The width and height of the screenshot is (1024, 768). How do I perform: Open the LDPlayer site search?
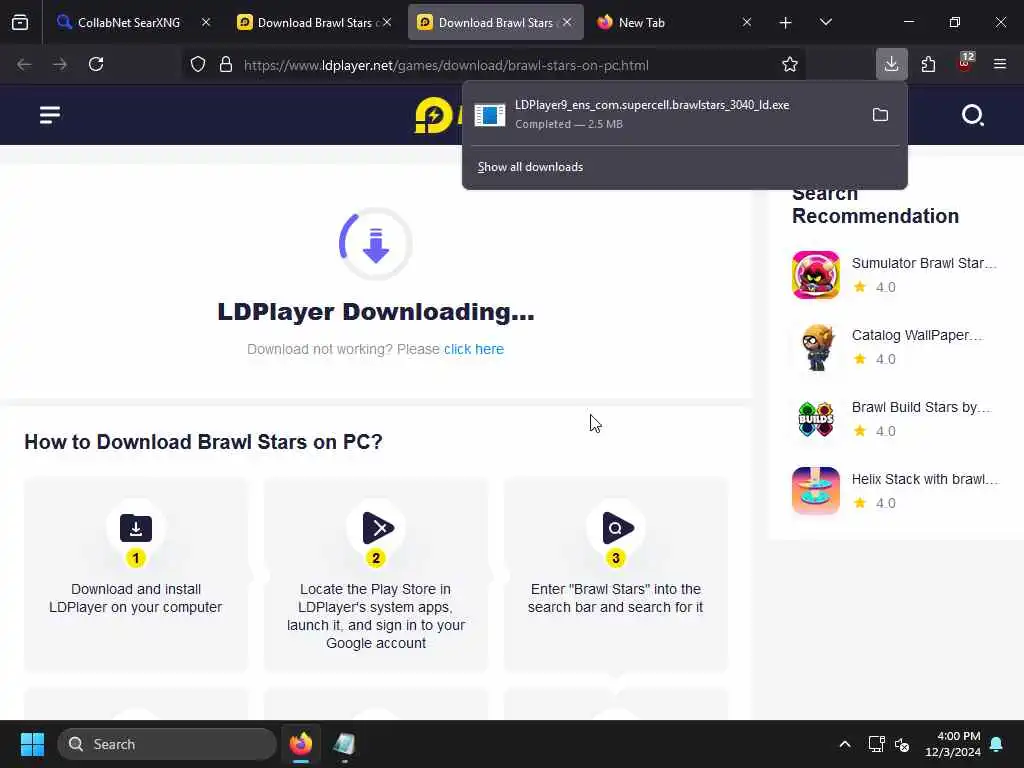972,115
